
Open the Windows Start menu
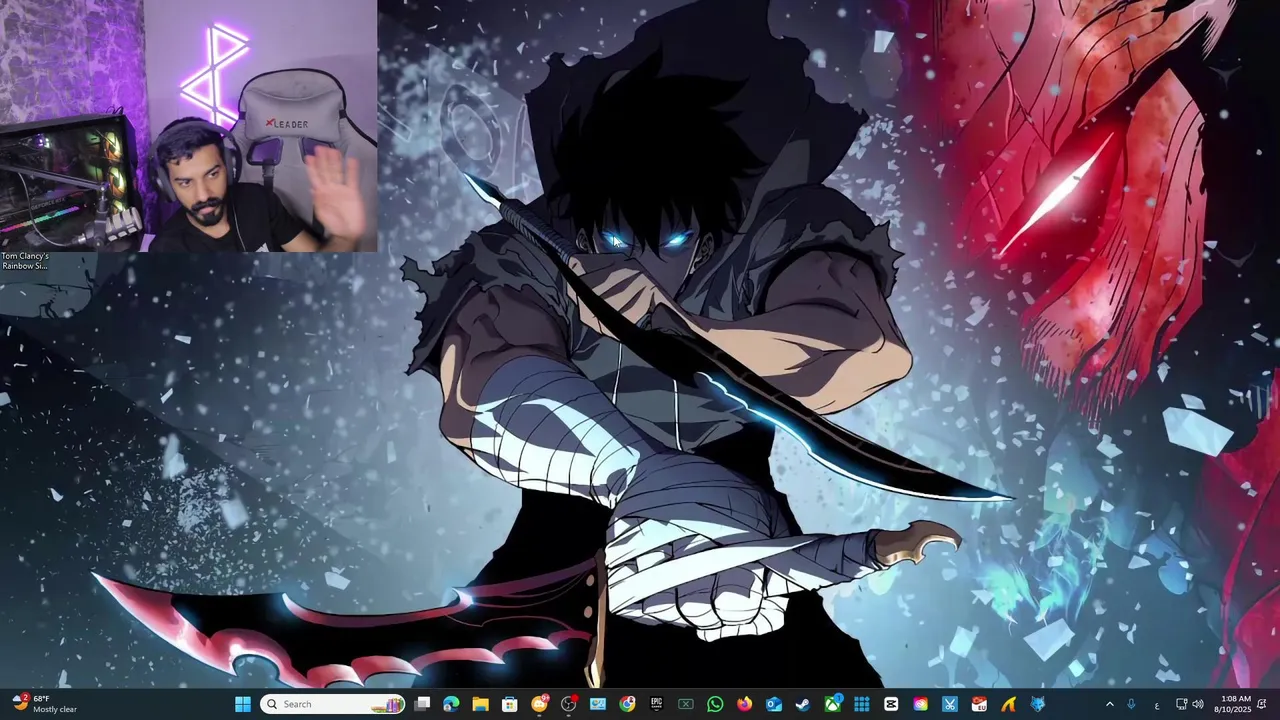[x=243, y=704]
